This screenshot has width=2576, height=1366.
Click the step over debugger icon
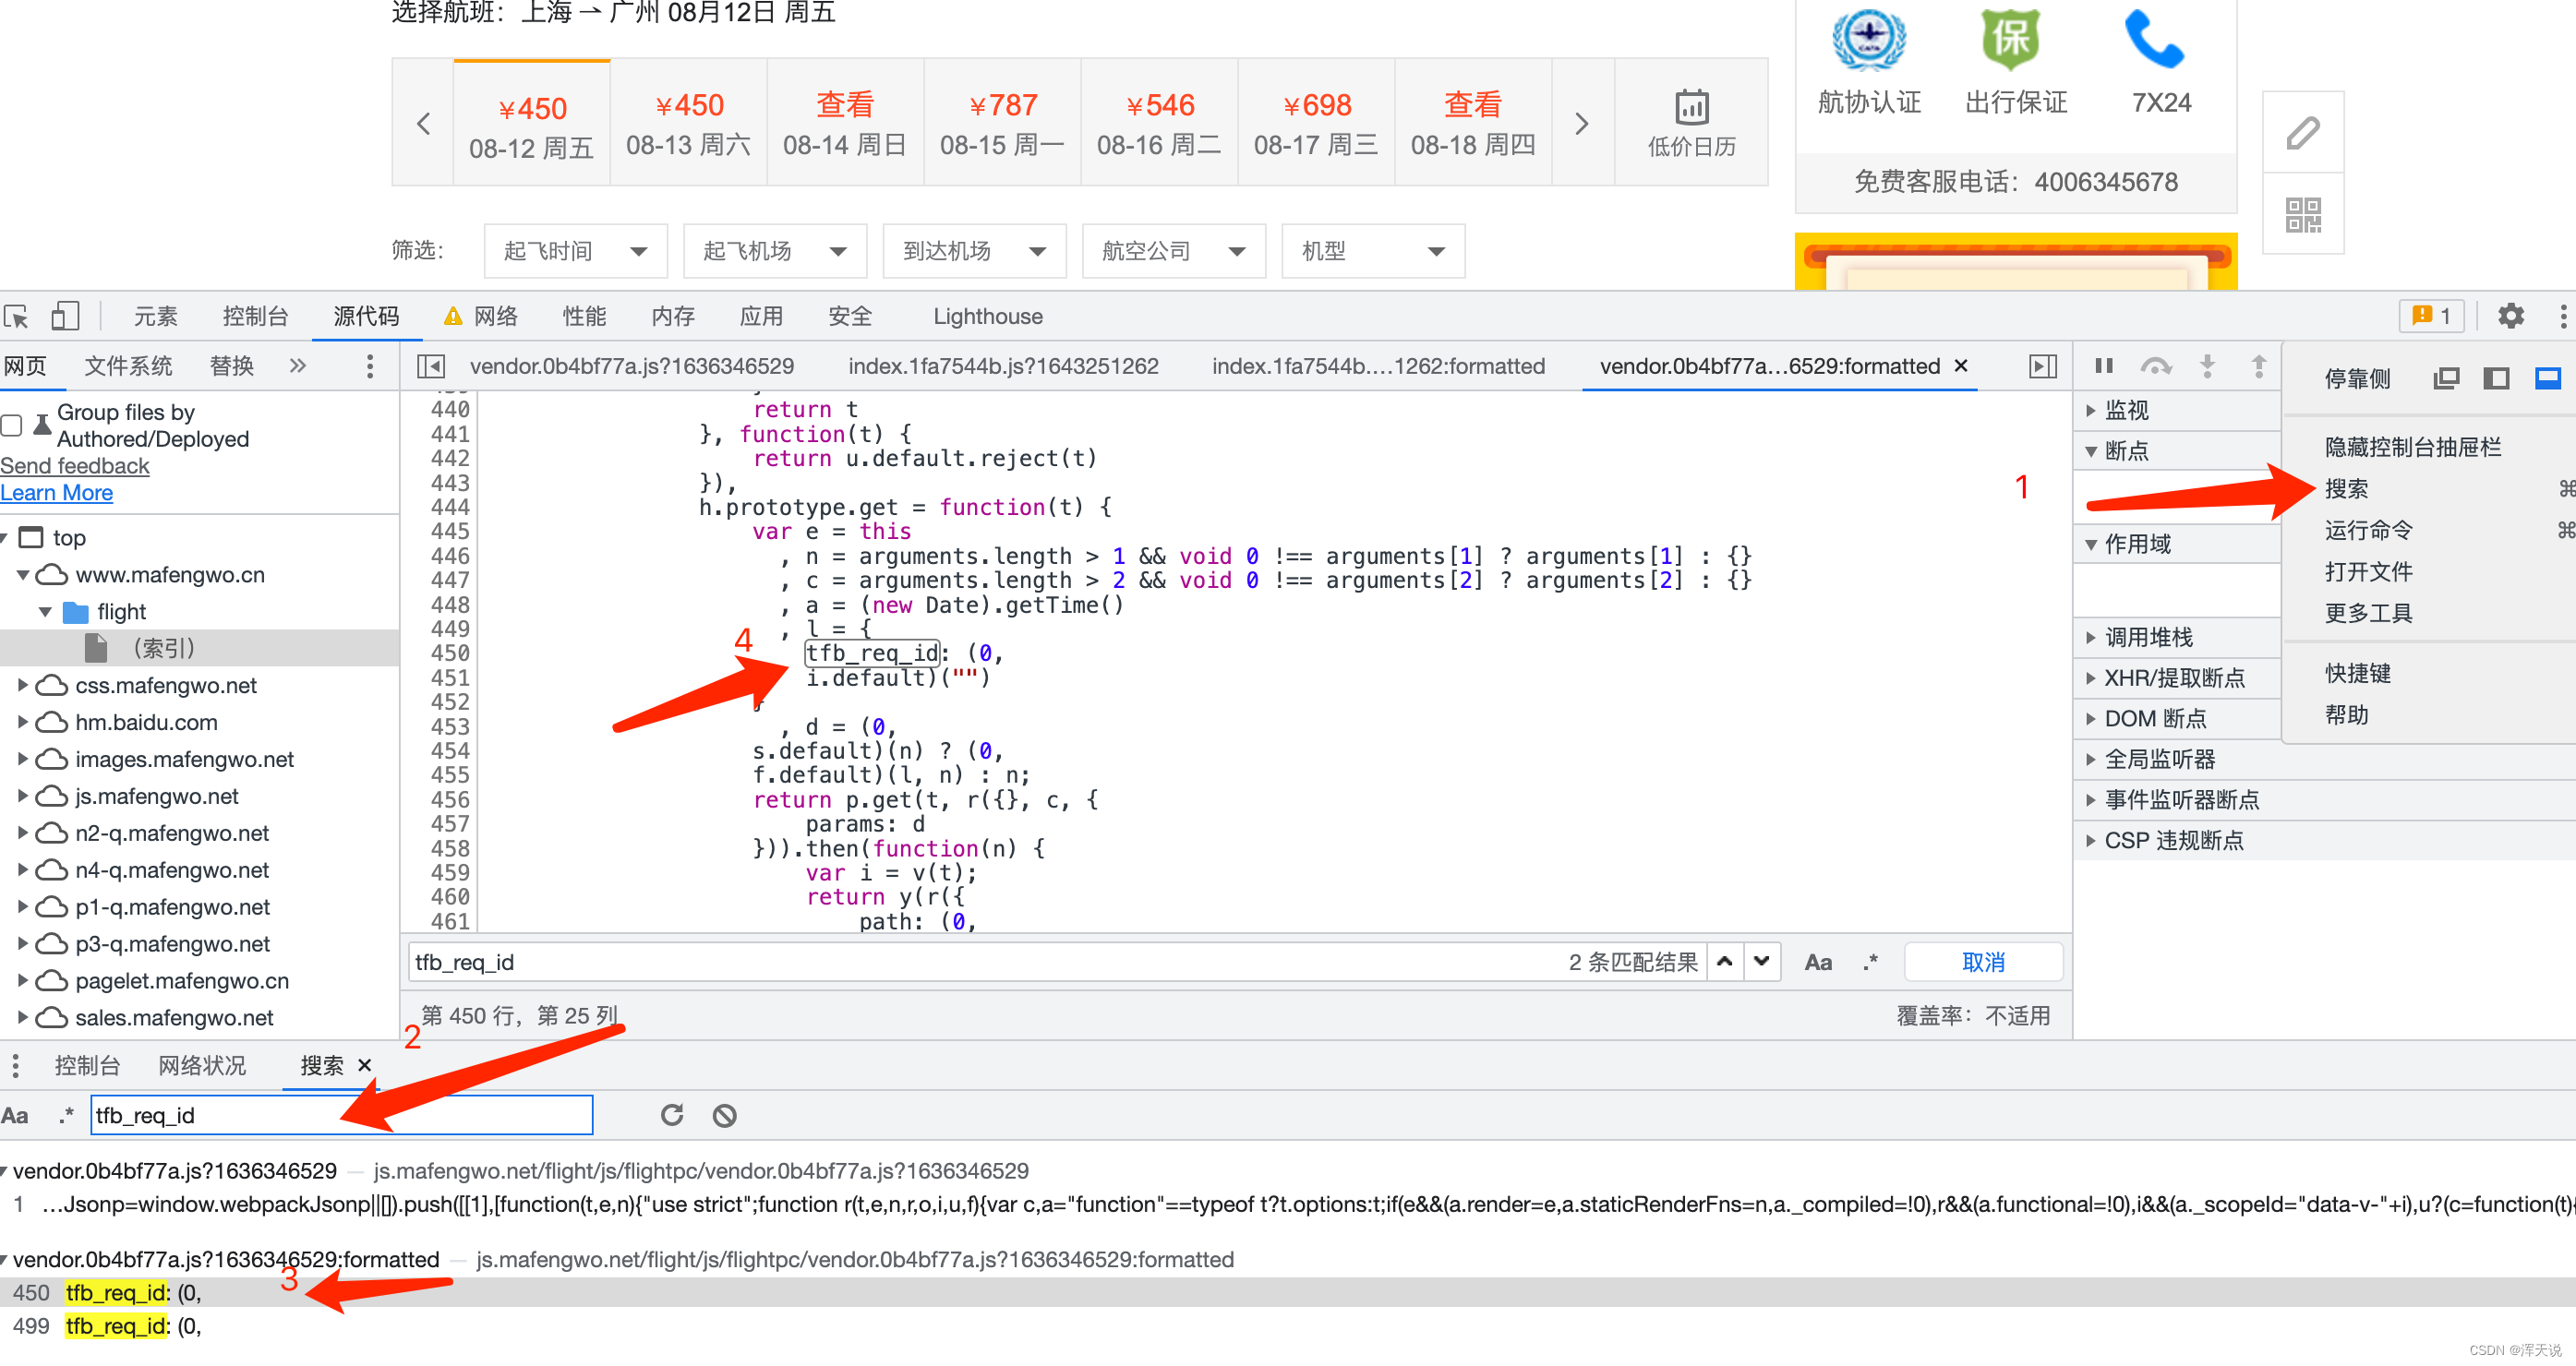[x=2155, y=366]
